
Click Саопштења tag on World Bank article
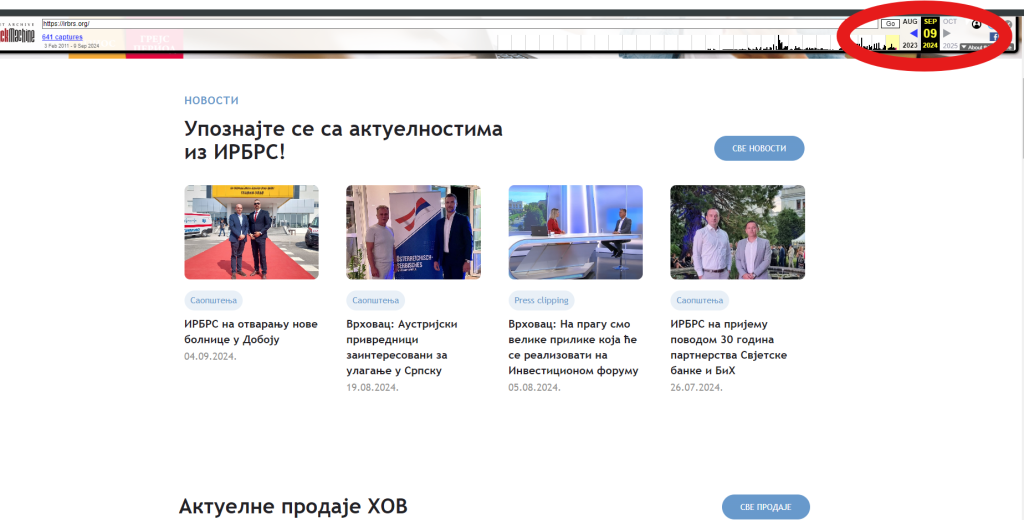point(699,301)
